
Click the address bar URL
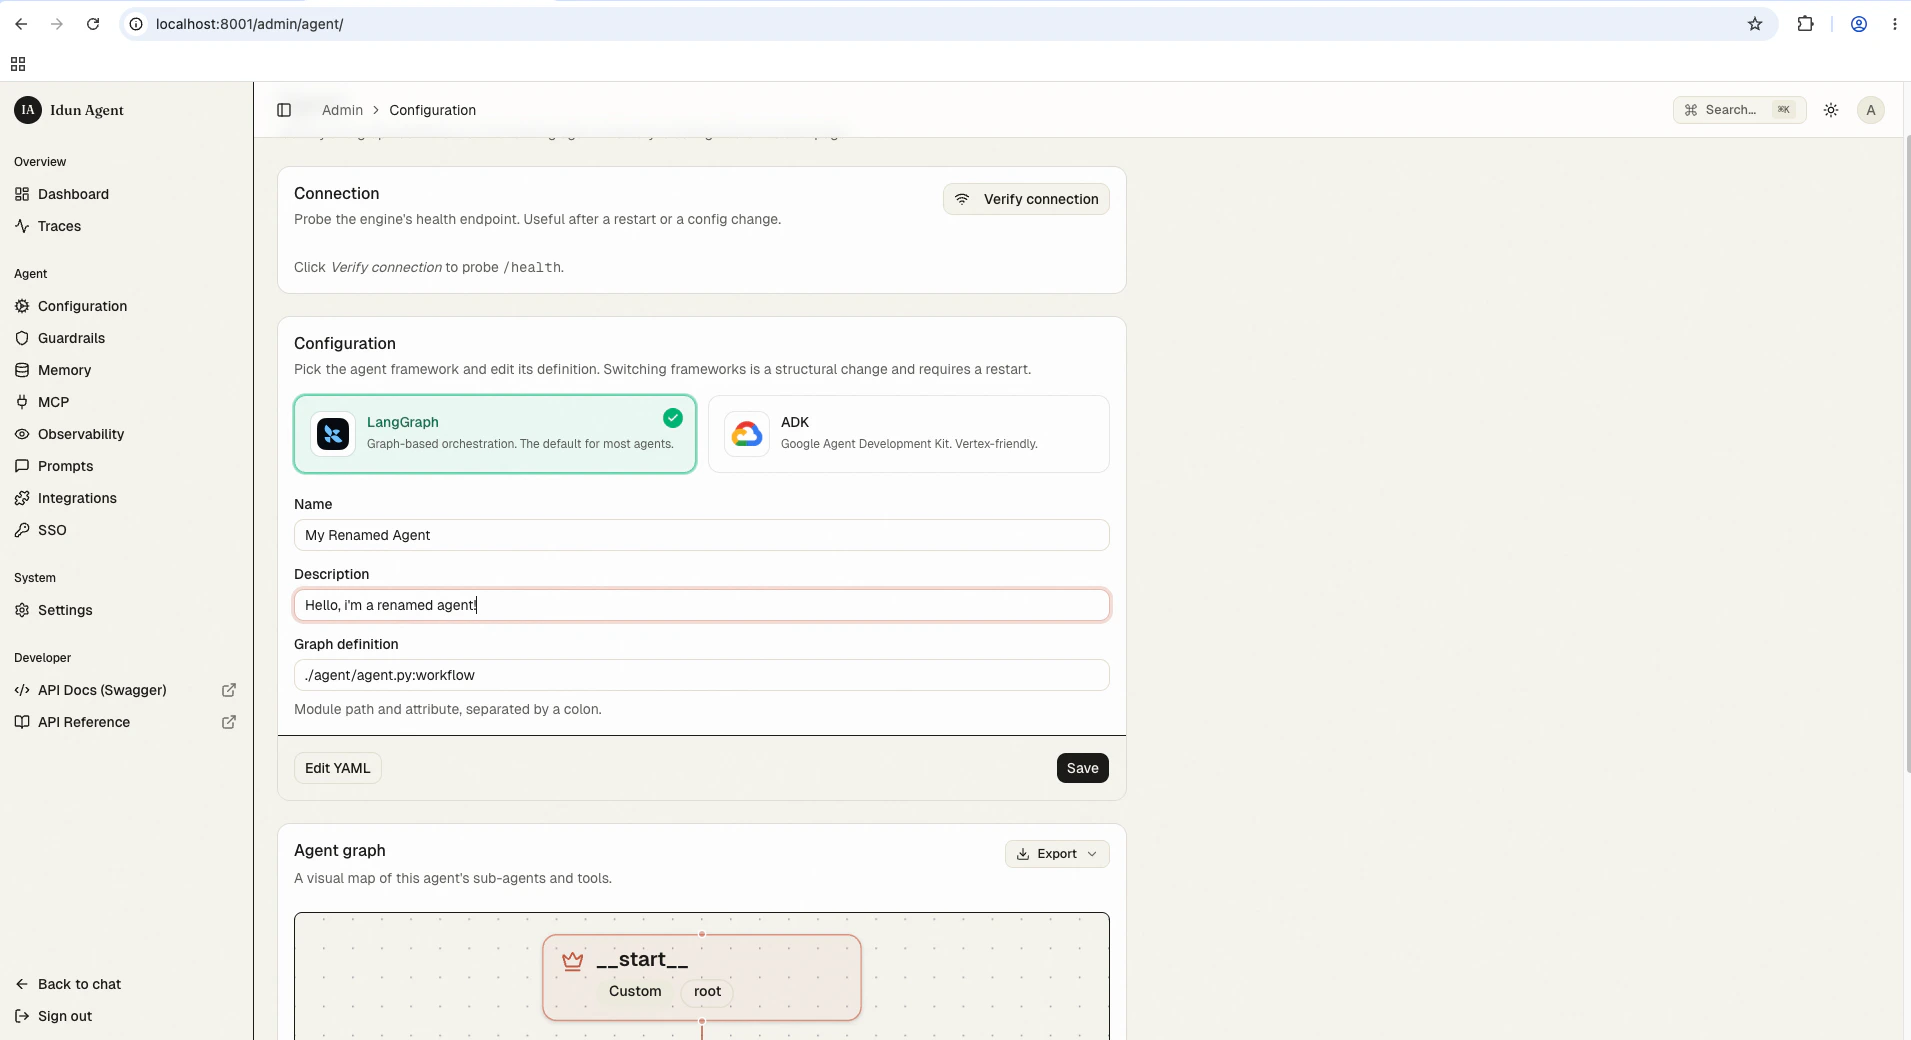249,24
